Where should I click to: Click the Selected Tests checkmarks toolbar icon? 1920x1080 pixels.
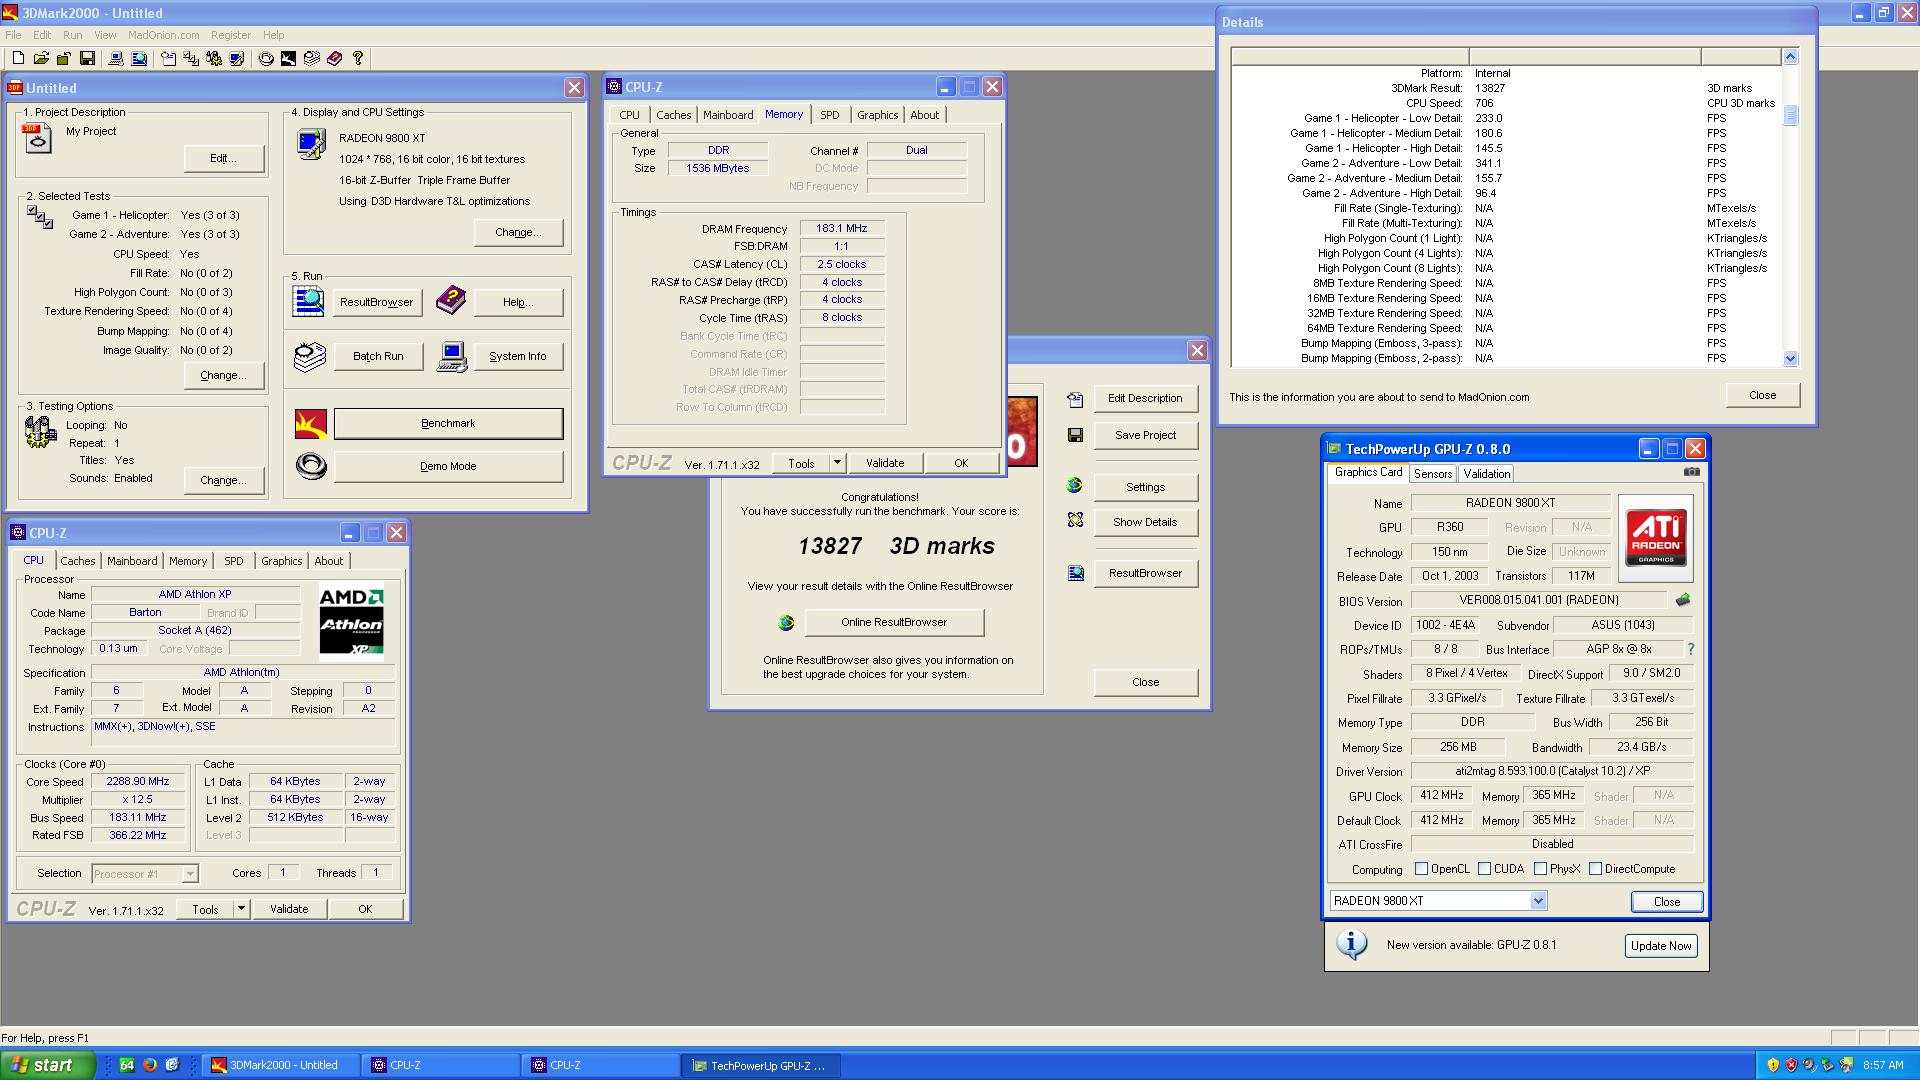[190, 59]
